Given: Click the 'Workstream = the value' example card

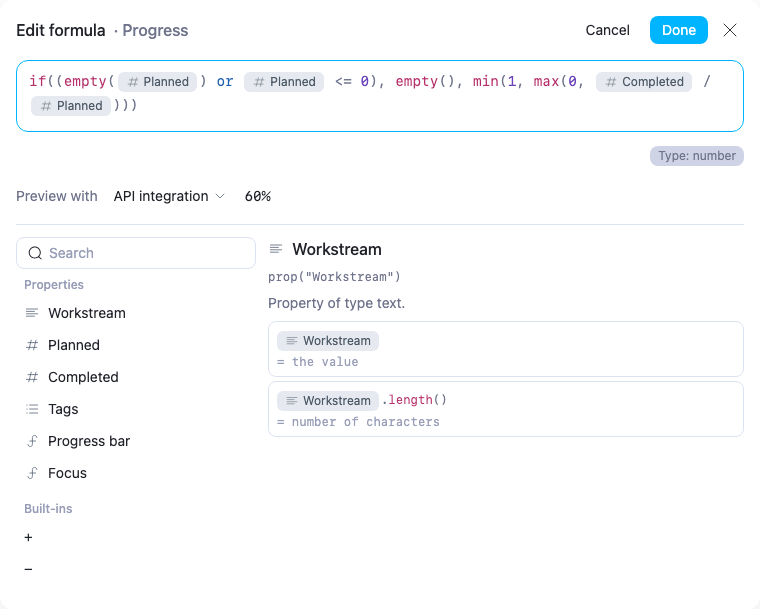Looking at the screenshot, I should pos(506,349).
